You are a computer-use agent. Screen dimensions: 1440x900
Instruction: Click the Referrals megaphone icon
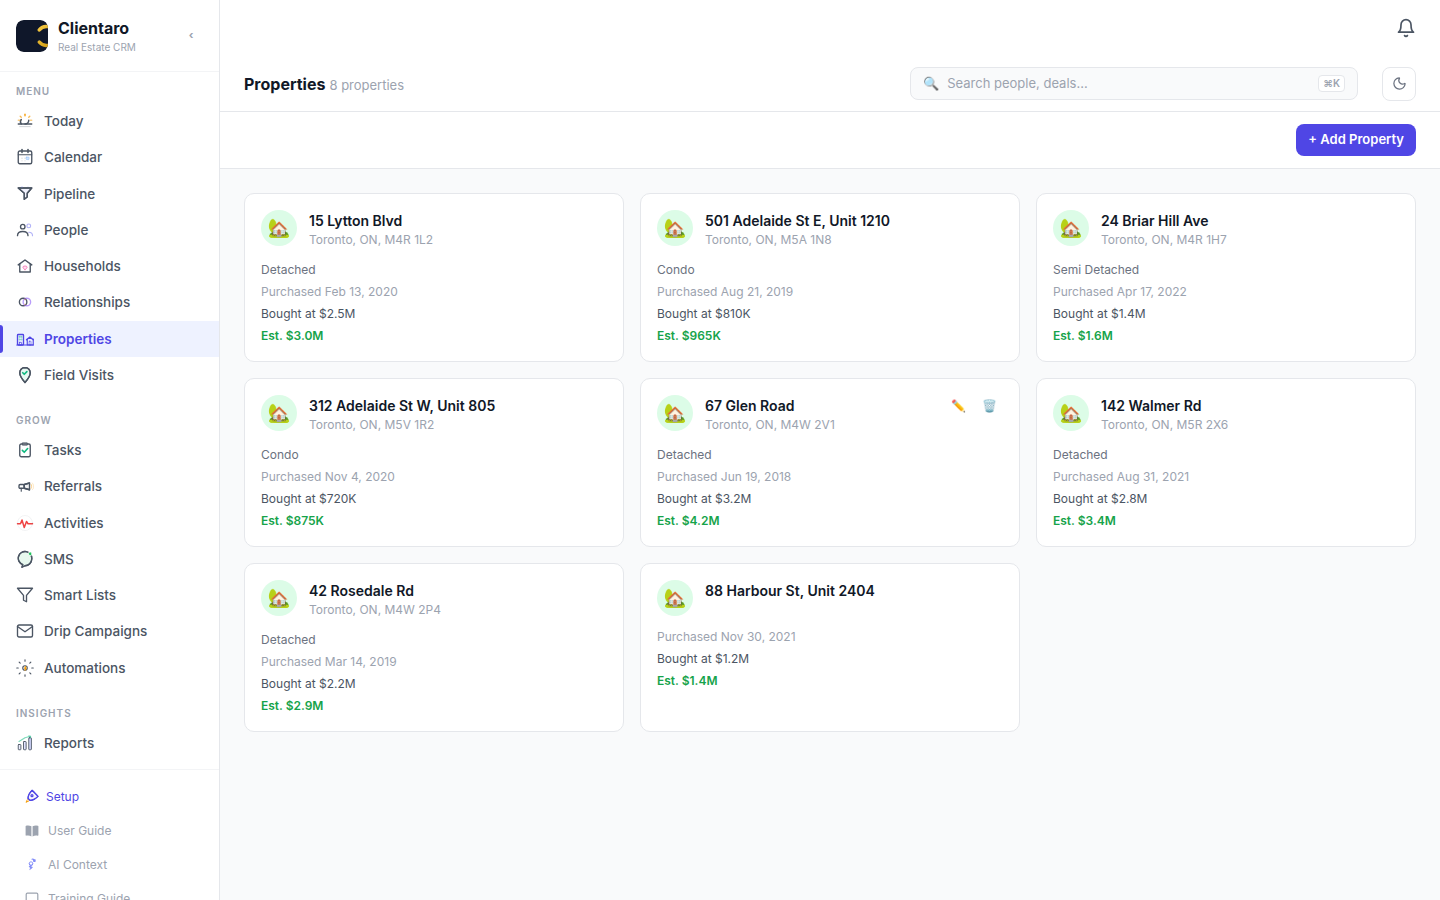[x=25, y=487]
